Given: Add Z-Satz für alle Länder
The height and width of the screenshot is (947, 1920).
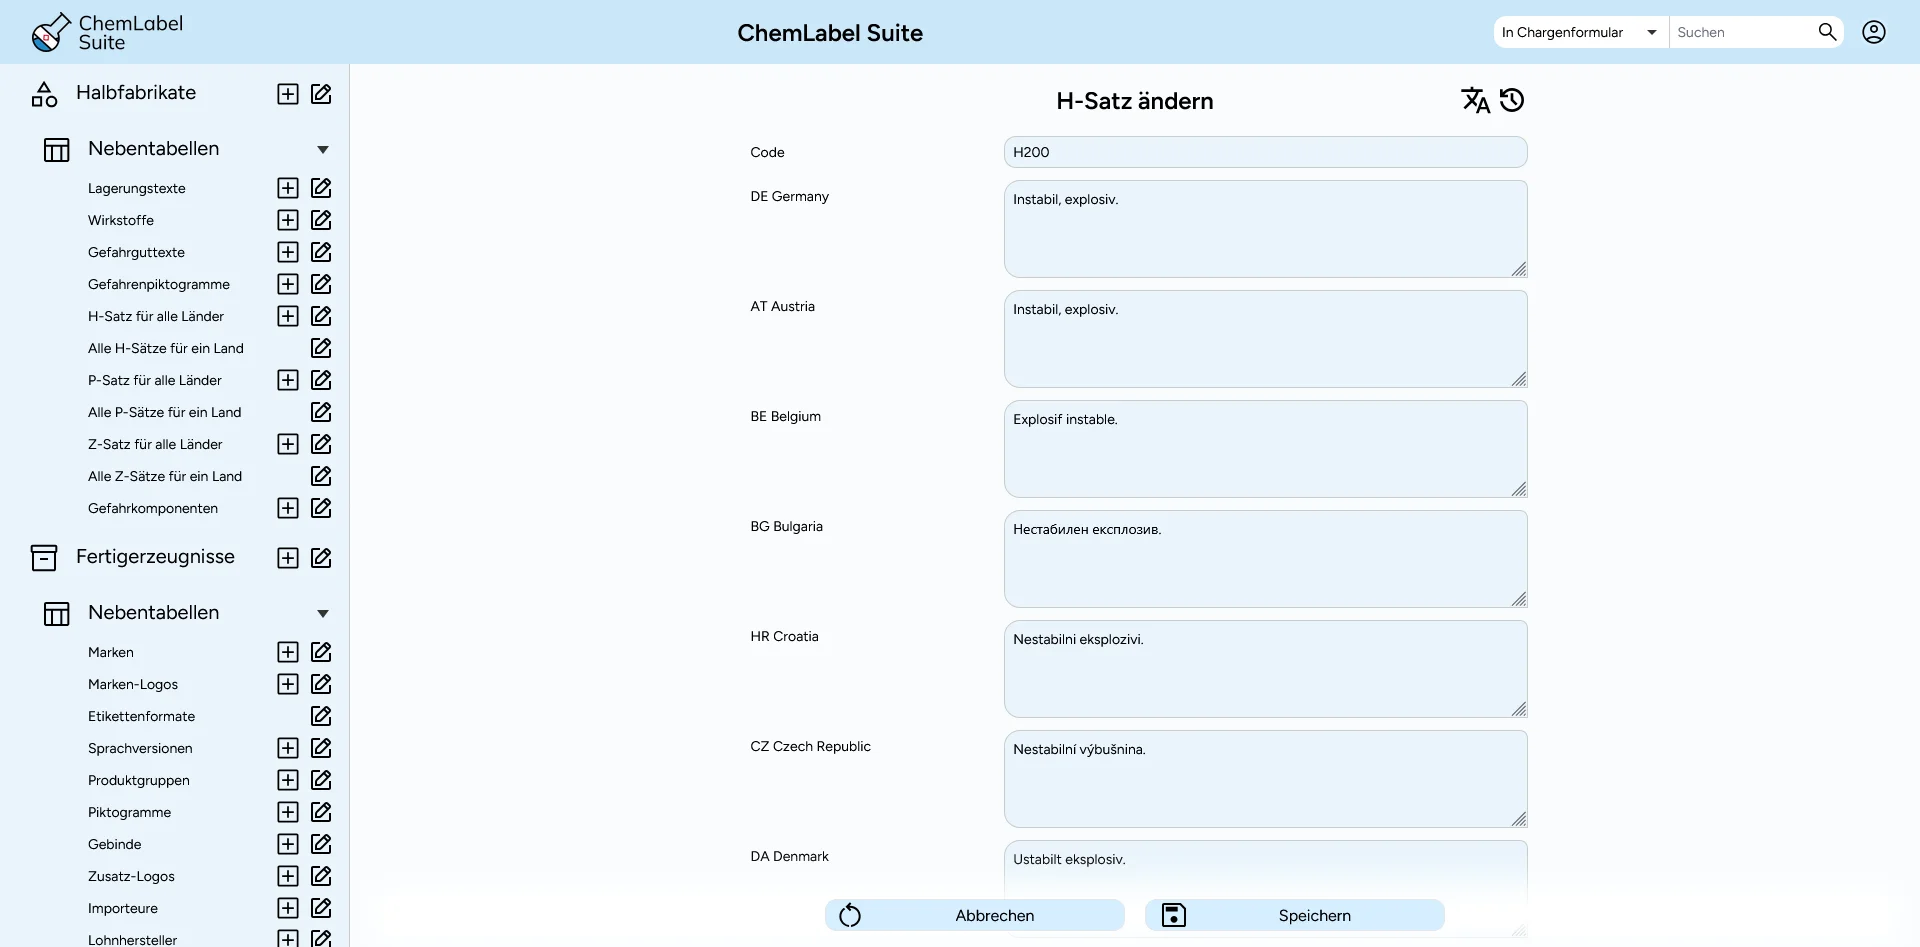Looking at the screenshot, I should pyautogui.click(x=288, y=444).
